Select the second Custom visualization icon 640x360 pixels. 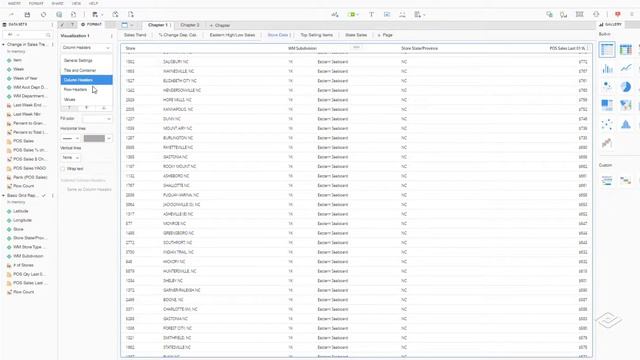[625, 180]
